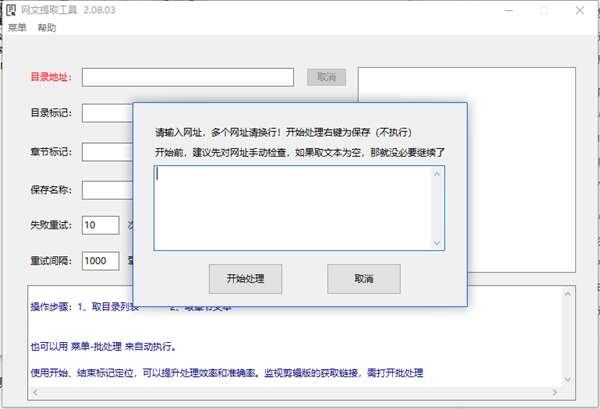Click the 失败重试 field showing 10
The height and width of the screenshot is (409, 600).
[101, 225]
